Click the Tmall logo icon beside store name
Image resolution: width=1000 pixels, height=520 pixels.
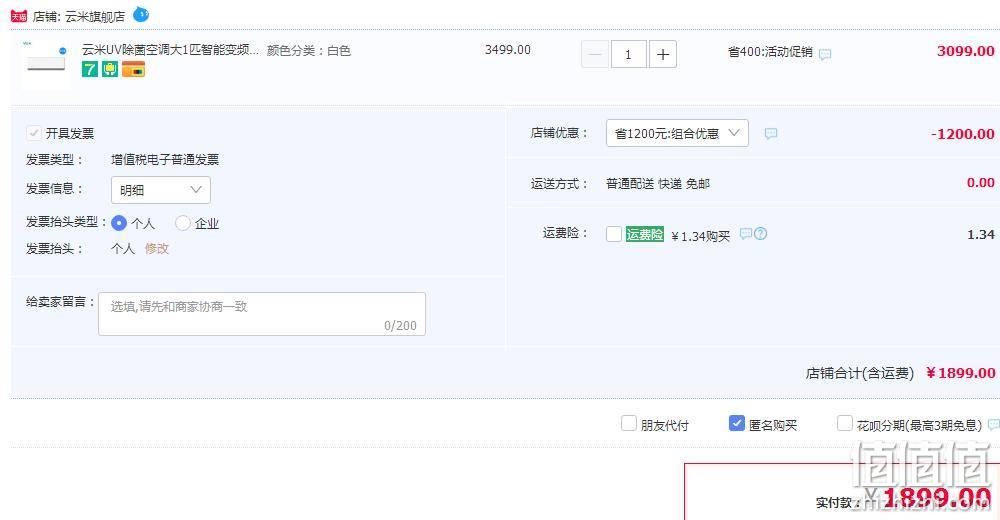pos(19,17)
